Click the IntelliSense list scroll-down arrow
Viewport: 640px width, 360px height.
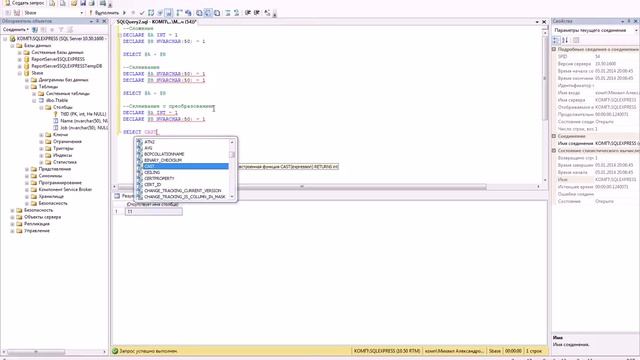click(x=232, y=197)
